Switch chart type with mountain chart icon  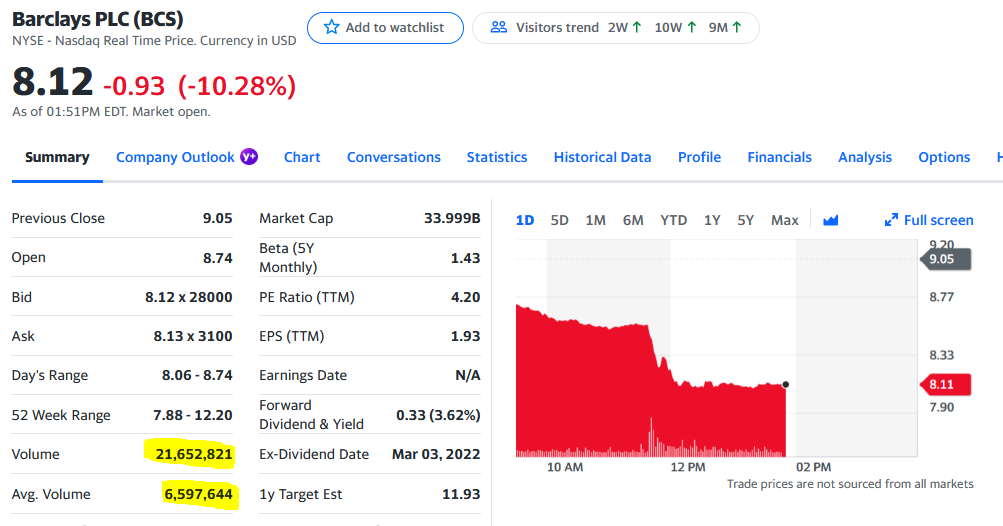830,220
